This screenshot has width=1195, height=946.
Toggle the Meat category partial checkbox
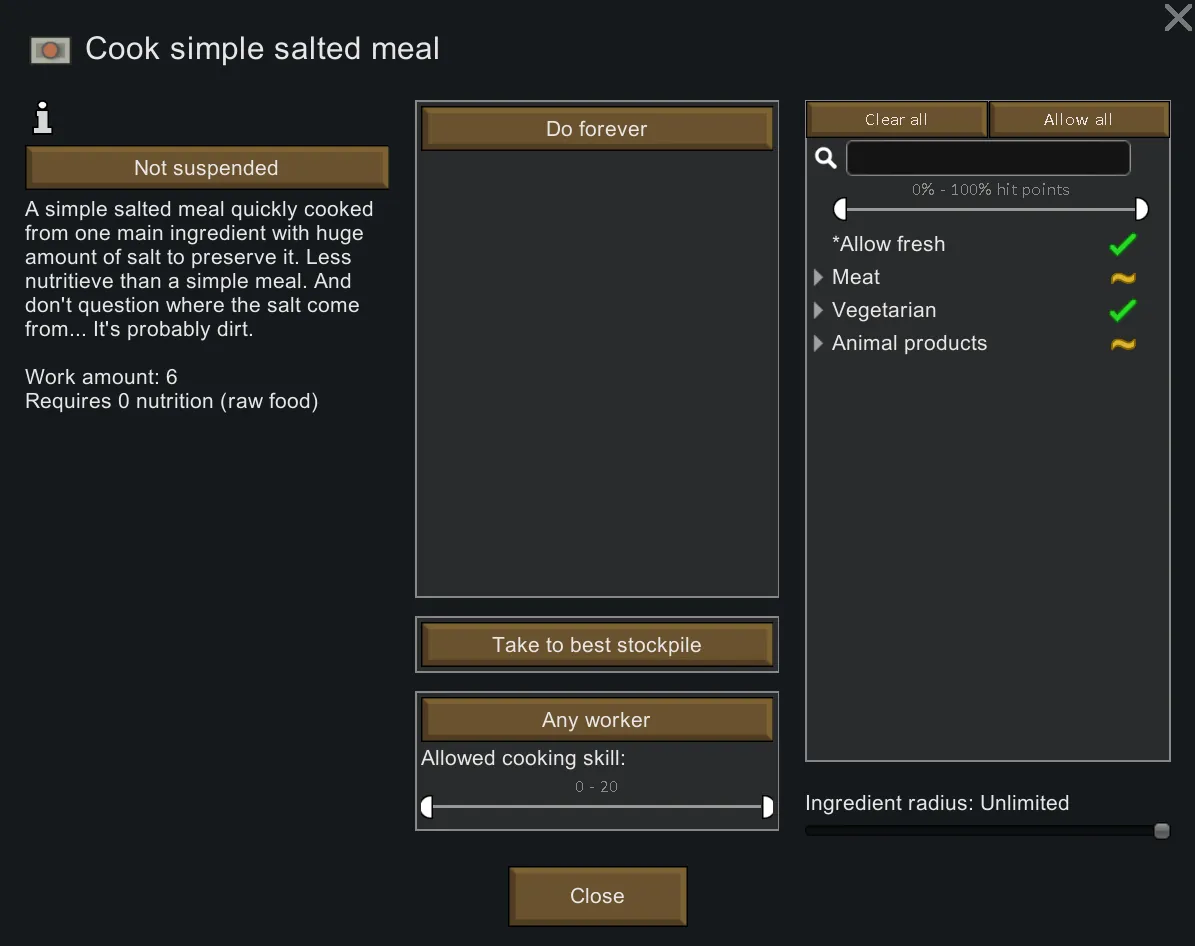point(1123,278)
